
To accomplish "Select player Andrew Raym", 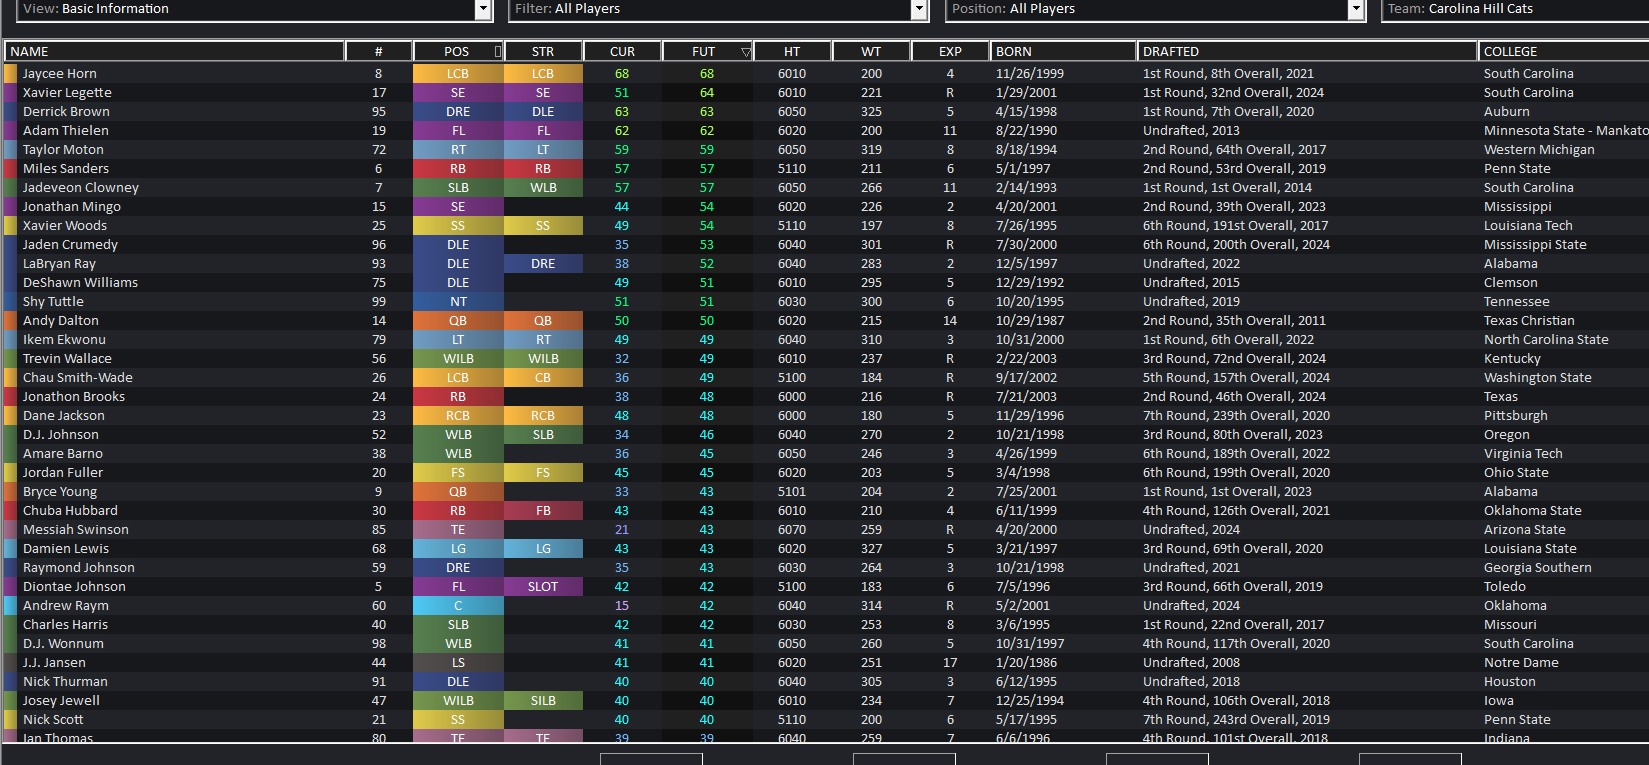I will (66, 605).
